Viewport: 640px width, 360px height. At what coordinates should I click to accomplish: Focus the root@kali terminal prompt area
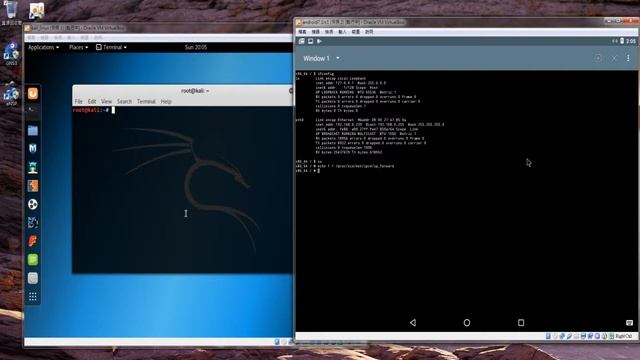tap(182, 190)
